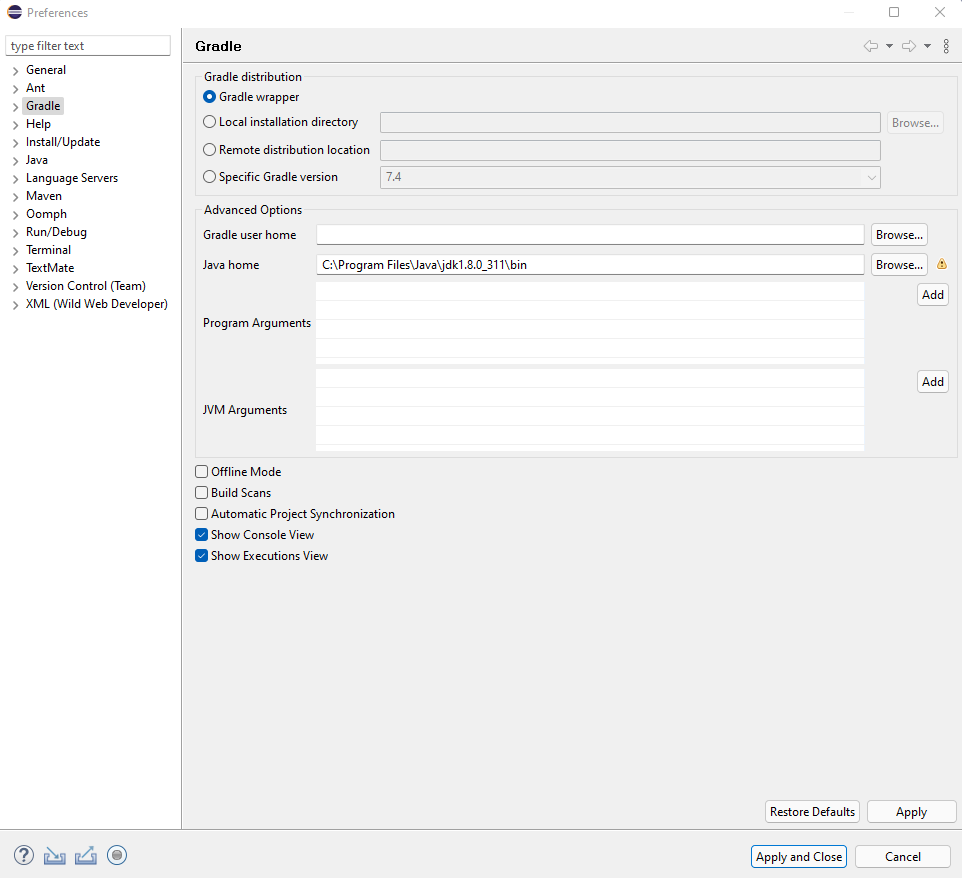The image size is (962, 878).
Task: Uncheck Show Console View
Action: (x=202, y=535)
